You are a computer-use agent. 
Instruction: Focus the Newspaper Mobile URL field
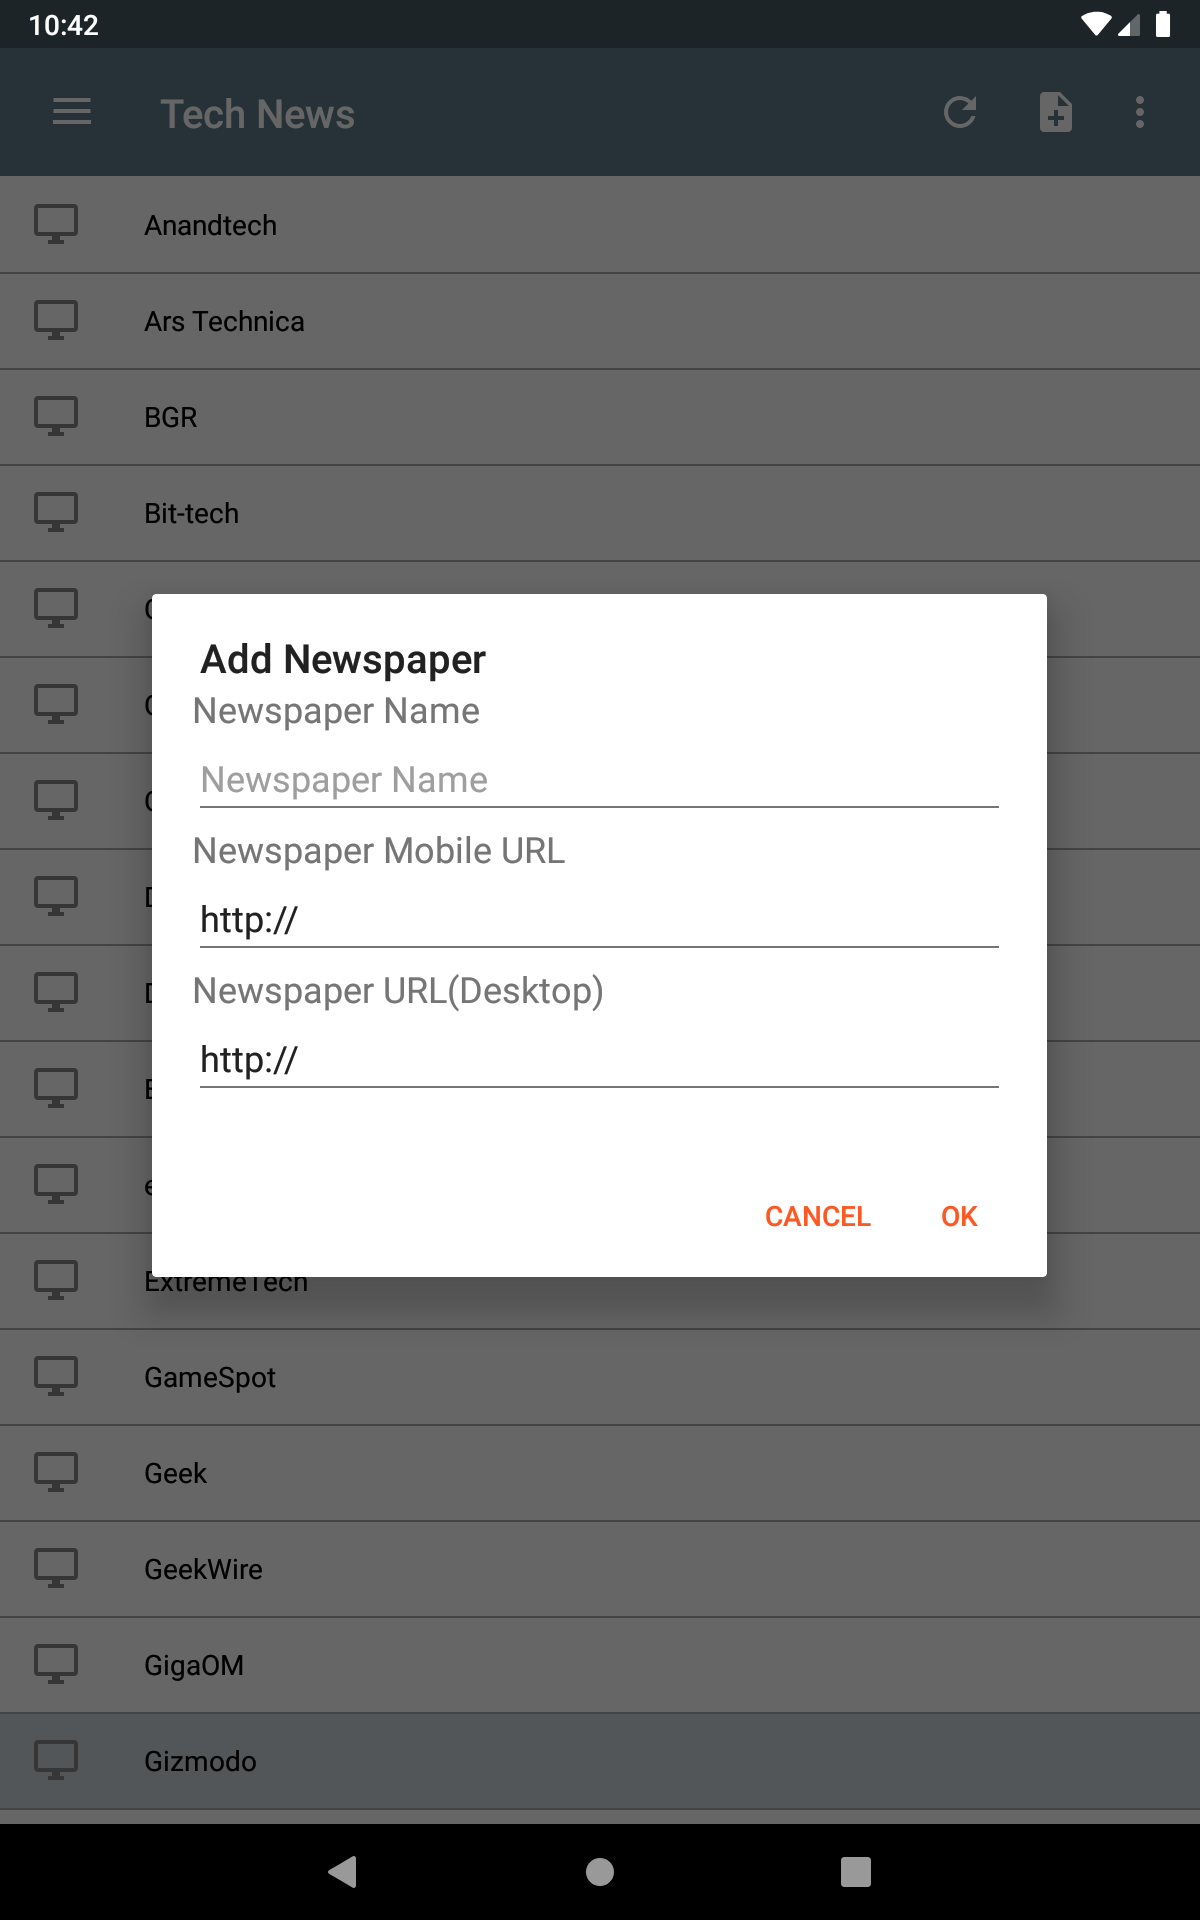599,920
